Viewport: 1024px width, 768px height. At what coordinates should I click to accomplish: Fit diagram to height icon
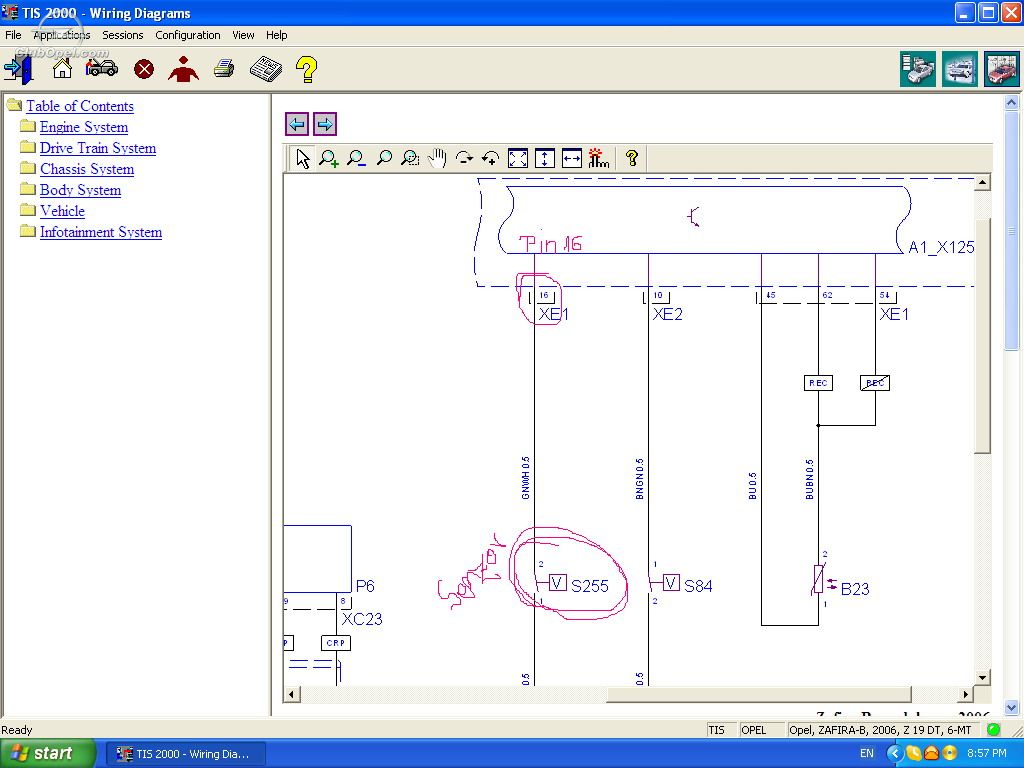(x=545, y=158)
